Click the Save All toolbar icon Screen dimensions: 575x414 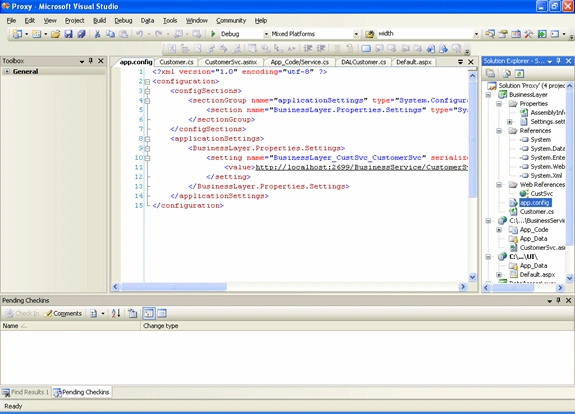pos(81,34)
